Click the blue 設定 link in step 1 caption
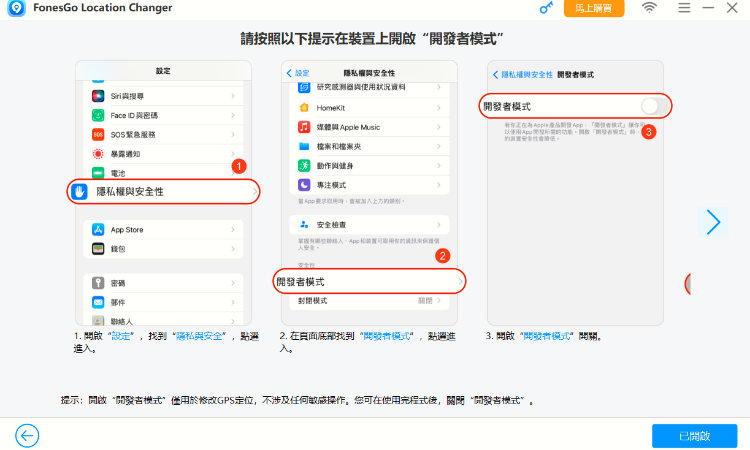The width and height of the screenshot is (750, 450). click(121, 336)
